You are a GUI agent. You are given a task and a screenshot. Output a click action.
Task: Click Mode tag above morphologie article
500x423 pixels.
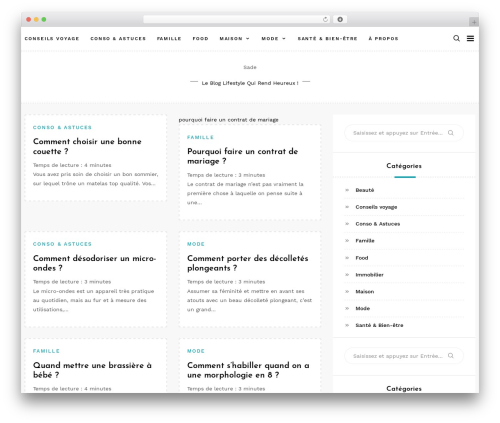(x=196, y=351)
